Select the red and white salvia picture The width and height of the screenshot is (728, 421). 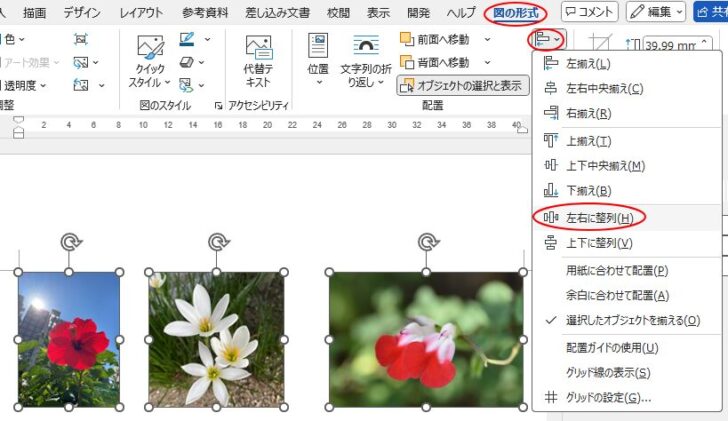point(426,339)
